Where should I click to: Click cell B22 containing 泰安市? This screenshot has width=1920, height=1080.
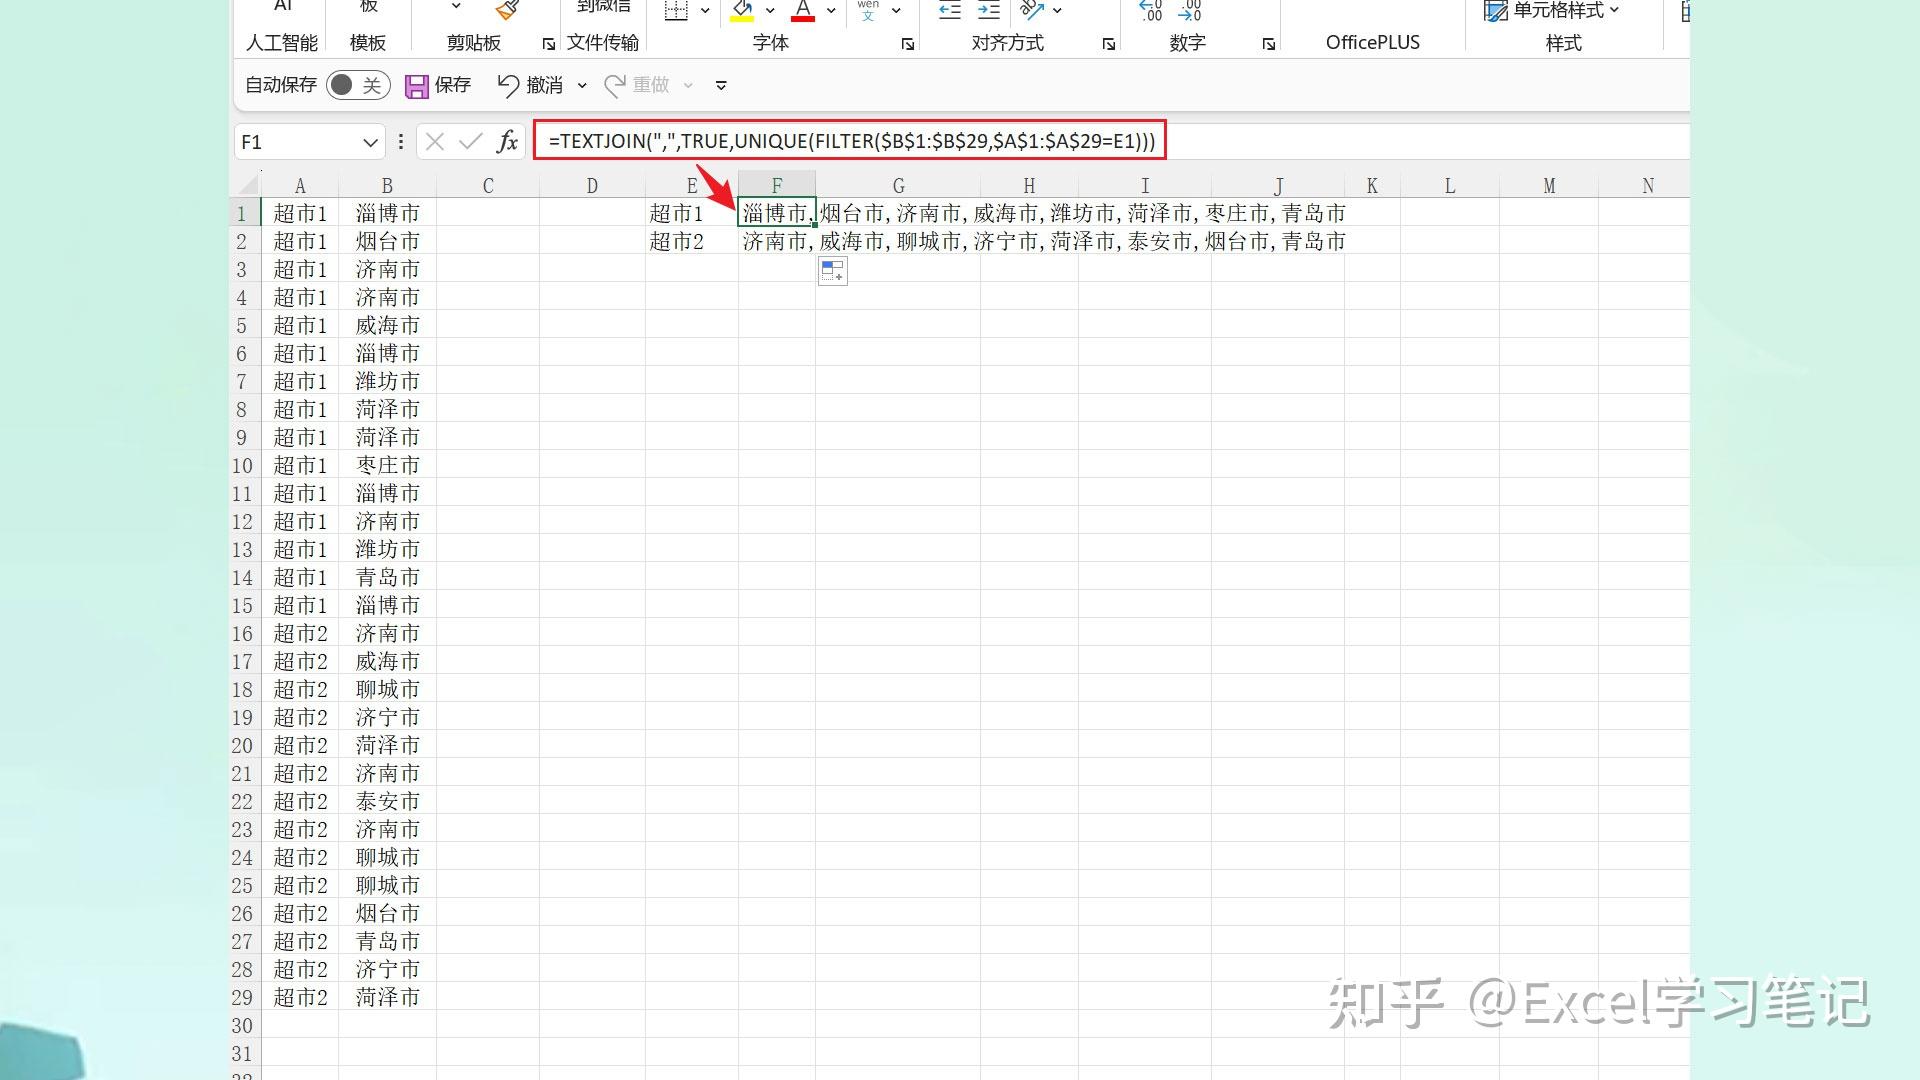(387, 802)
